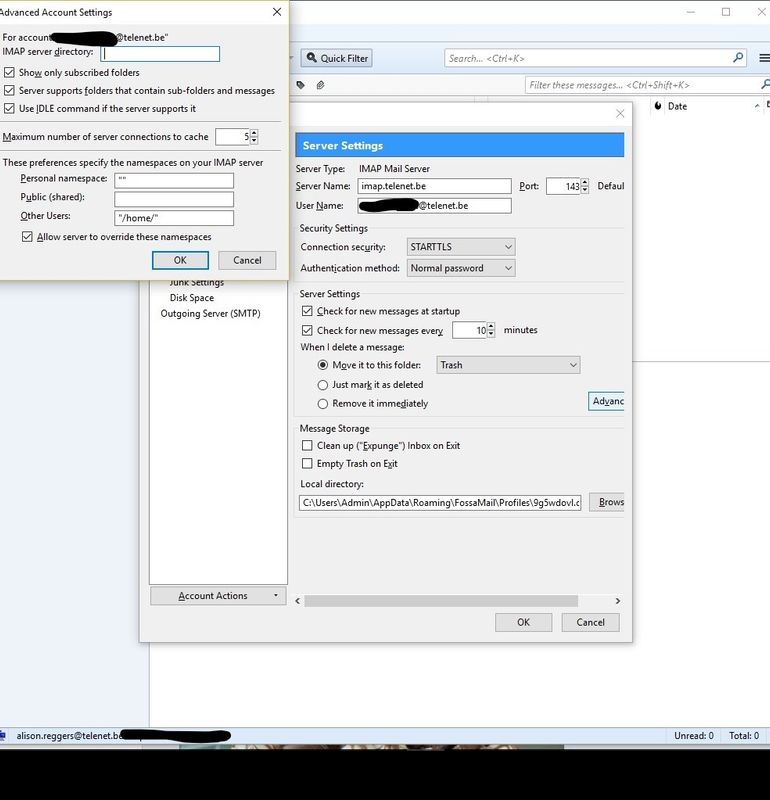The width and height of the screenshot is (770, 800).
Task: Select Outgoing Server (SMTP) in sidebar
Action: pyautogui.click(x=210, y=314)
